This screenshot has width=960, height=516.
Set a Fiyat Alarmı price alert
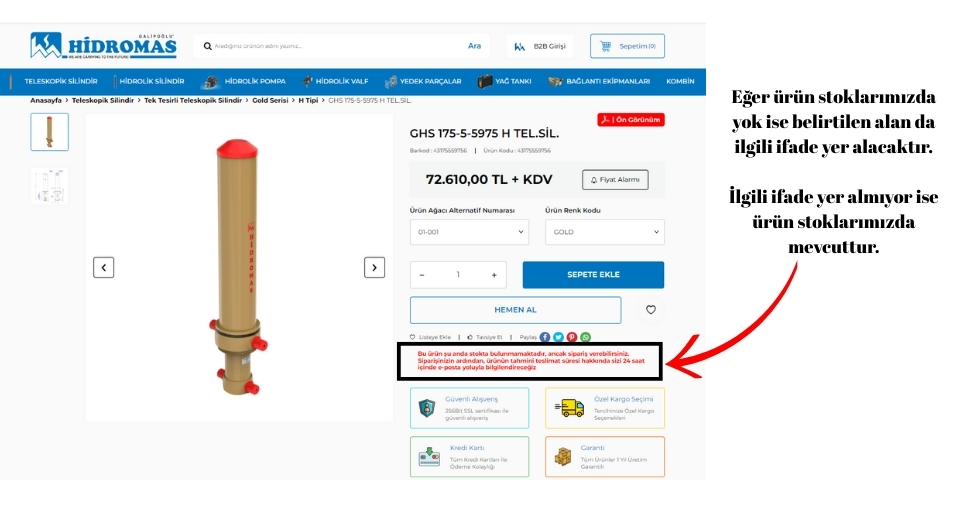[615, 179]
